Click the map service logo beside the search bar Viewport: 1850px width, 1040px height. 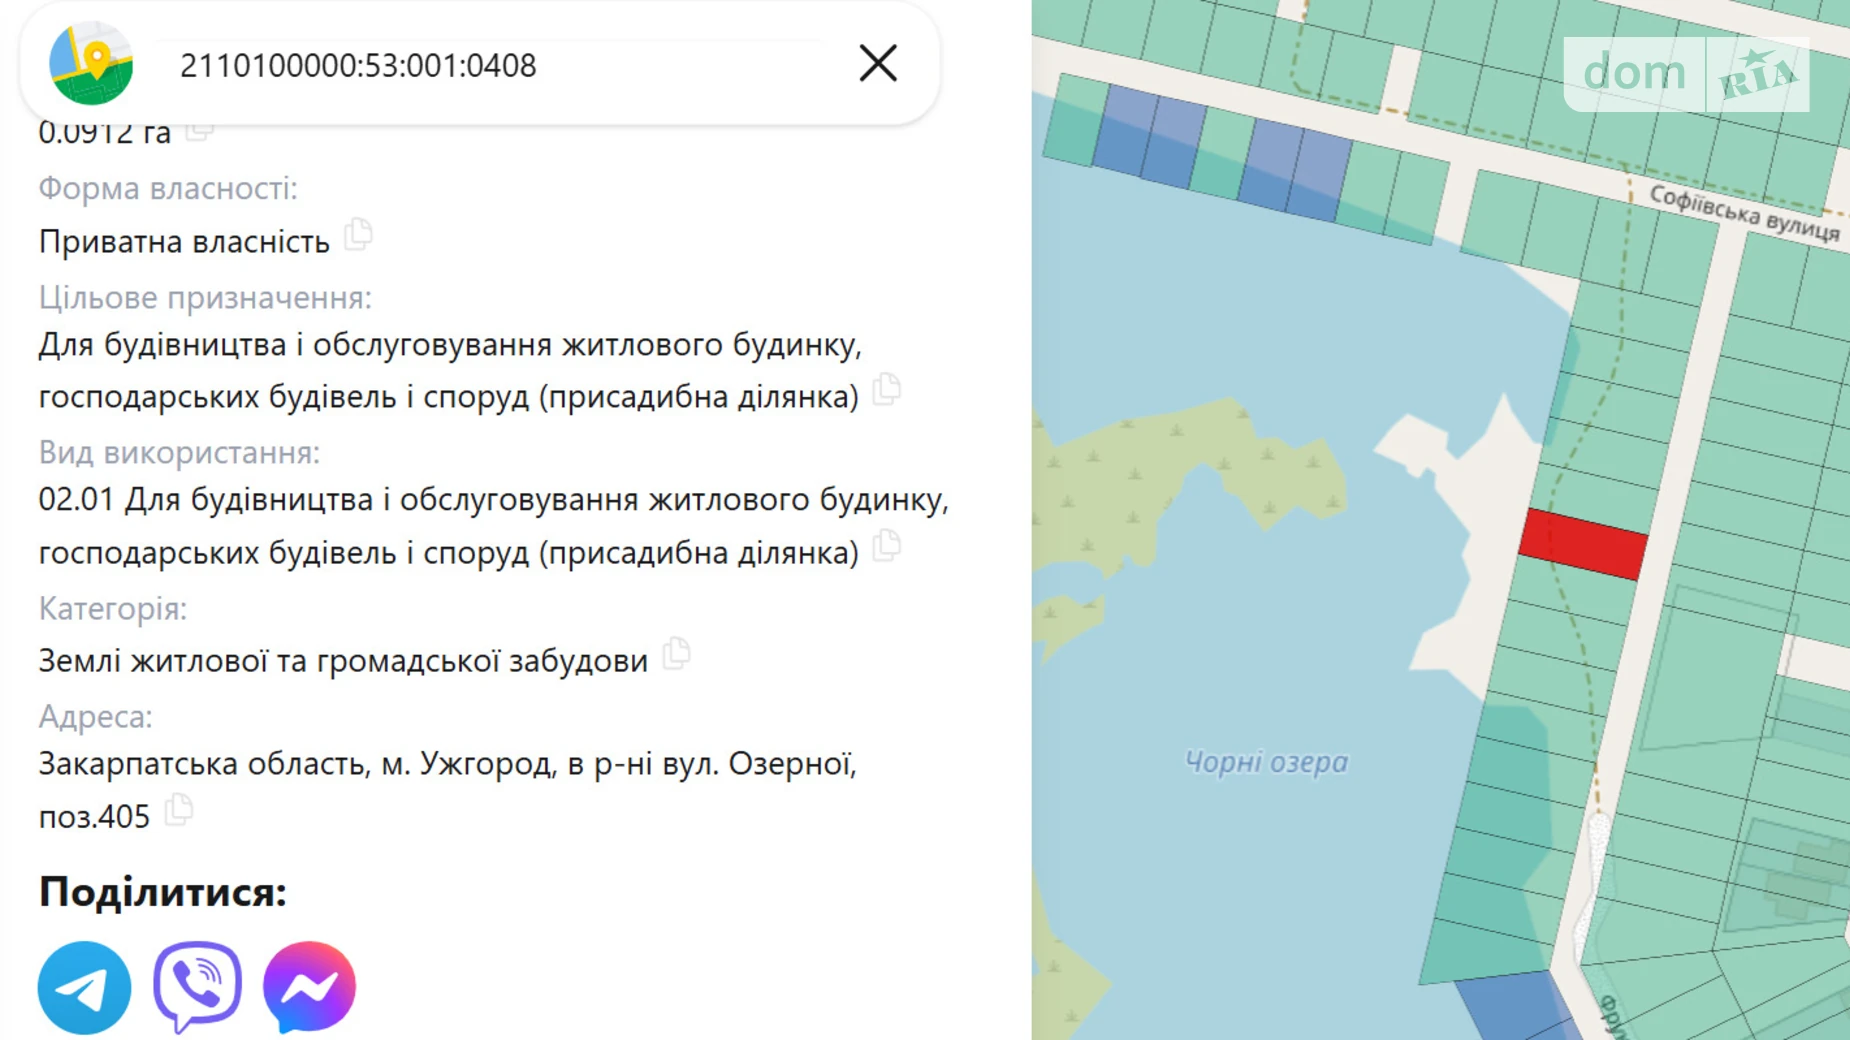[x=89, y=64]
